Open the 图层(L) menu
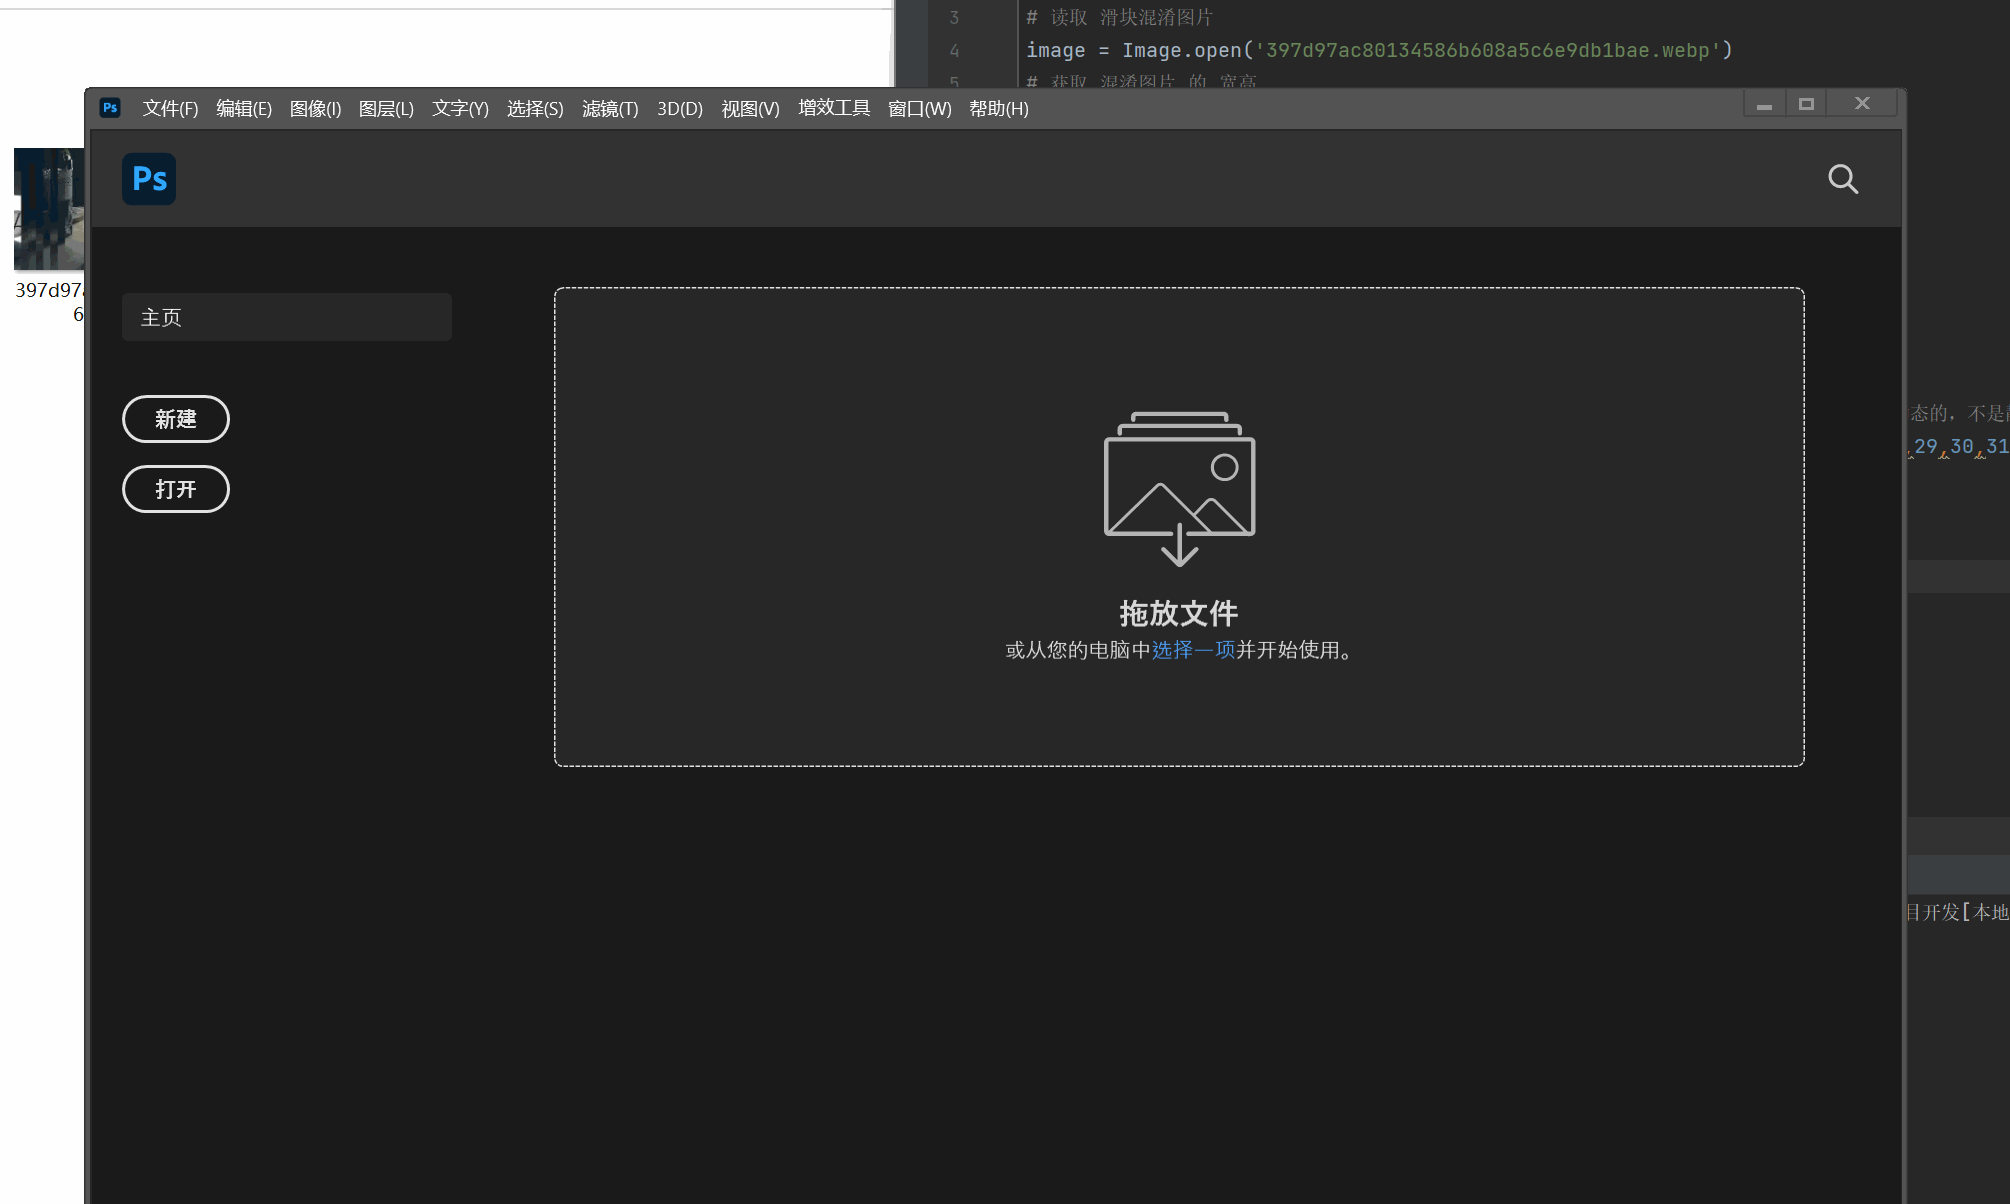This screenshot has height=1204, width=2010. [386, 108]
